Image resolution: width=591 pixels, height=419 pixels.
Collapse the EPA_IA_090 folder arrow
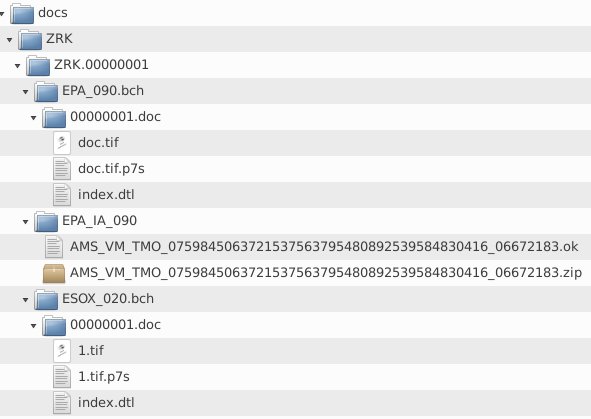tap(25, 222)
